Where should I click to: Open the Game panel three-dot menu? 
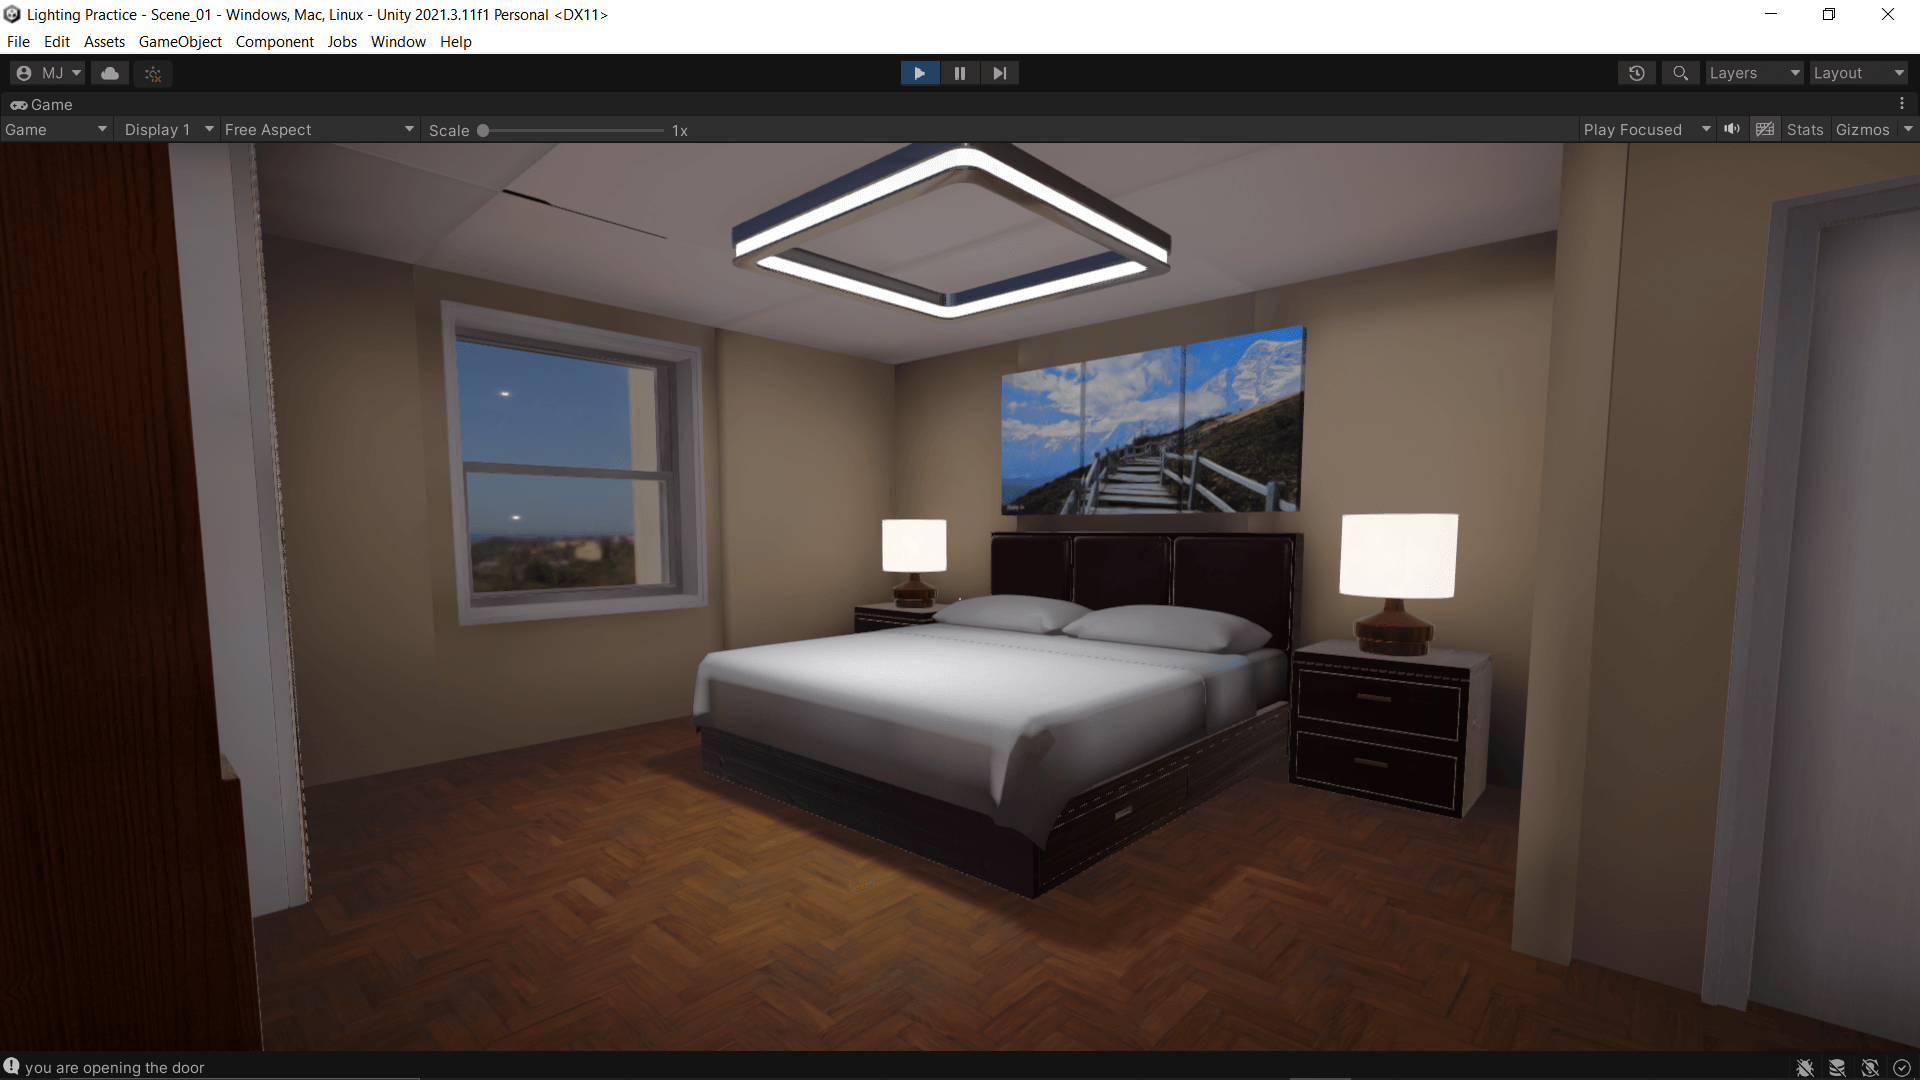click(1902, 104)
